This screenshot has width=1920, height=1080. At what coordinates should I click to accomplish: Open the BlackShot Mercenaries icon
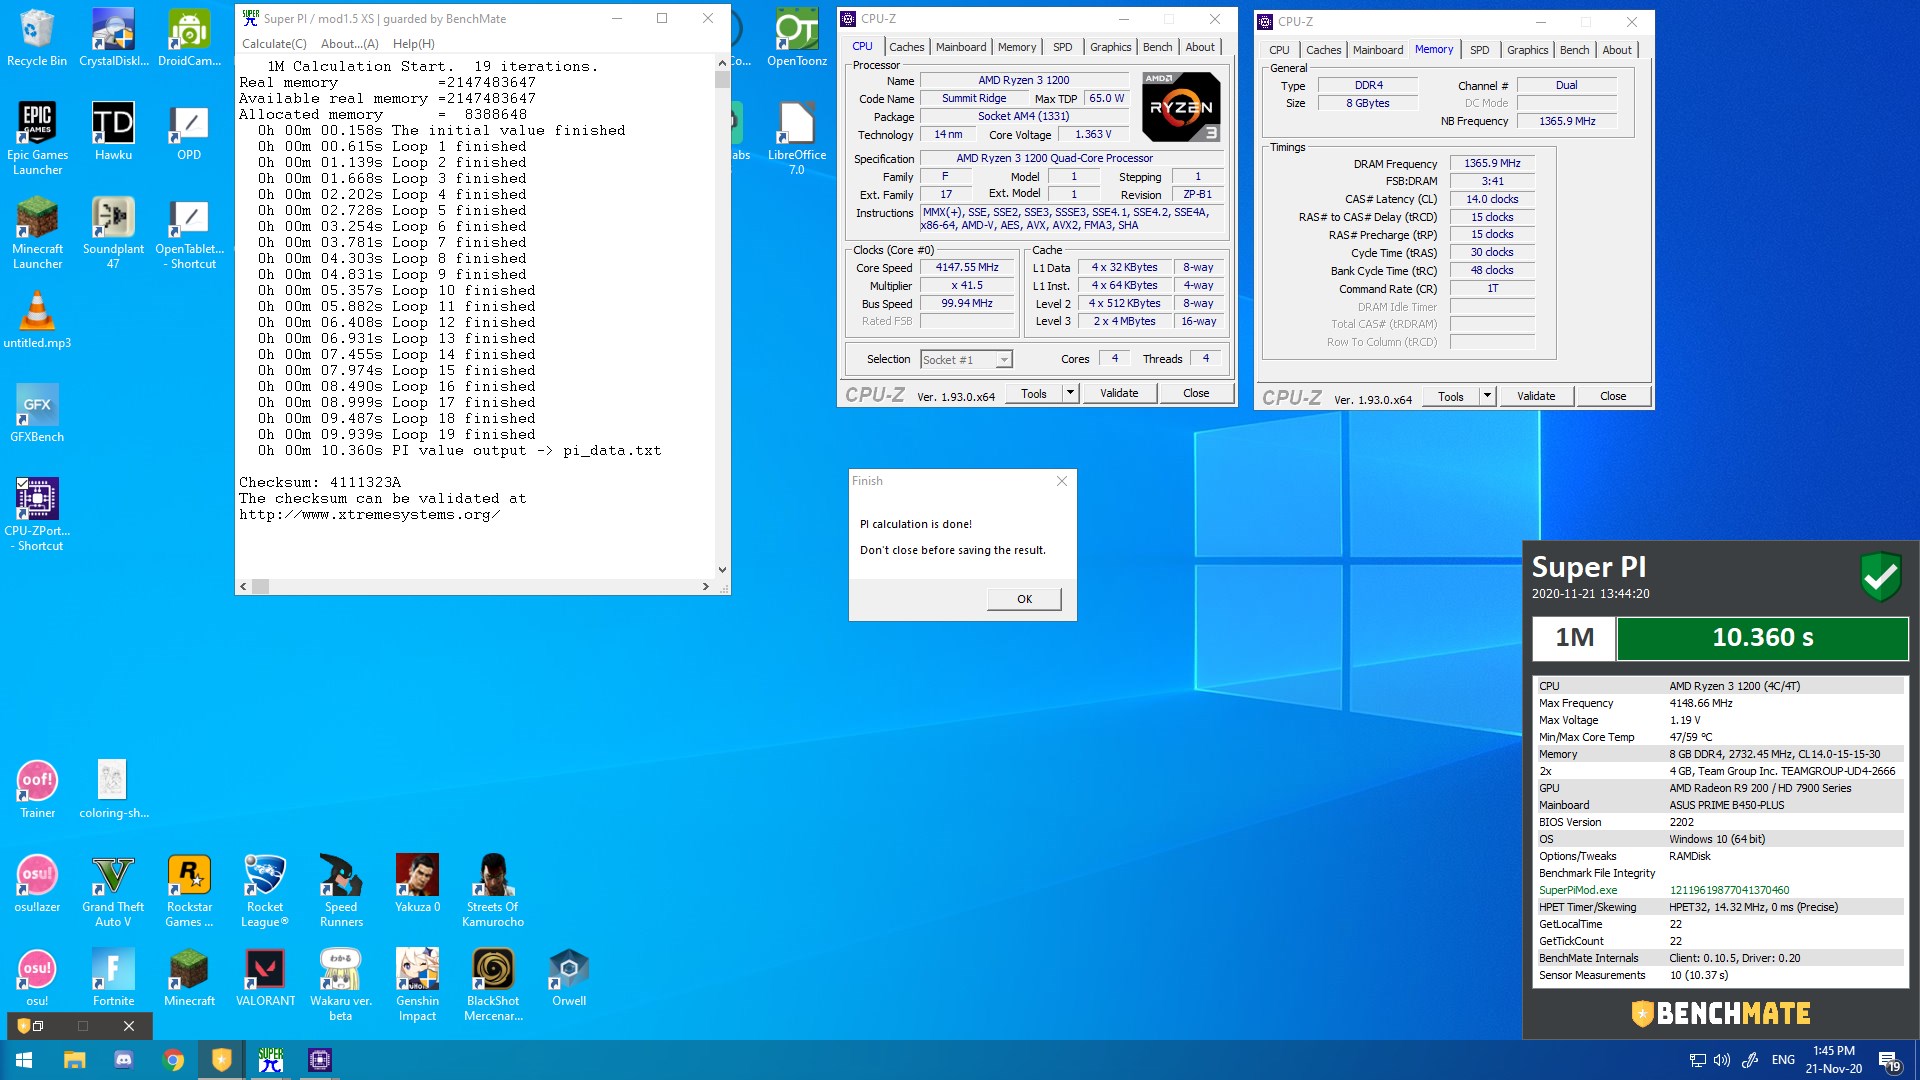pyautogui.click(x=493, y=984)
